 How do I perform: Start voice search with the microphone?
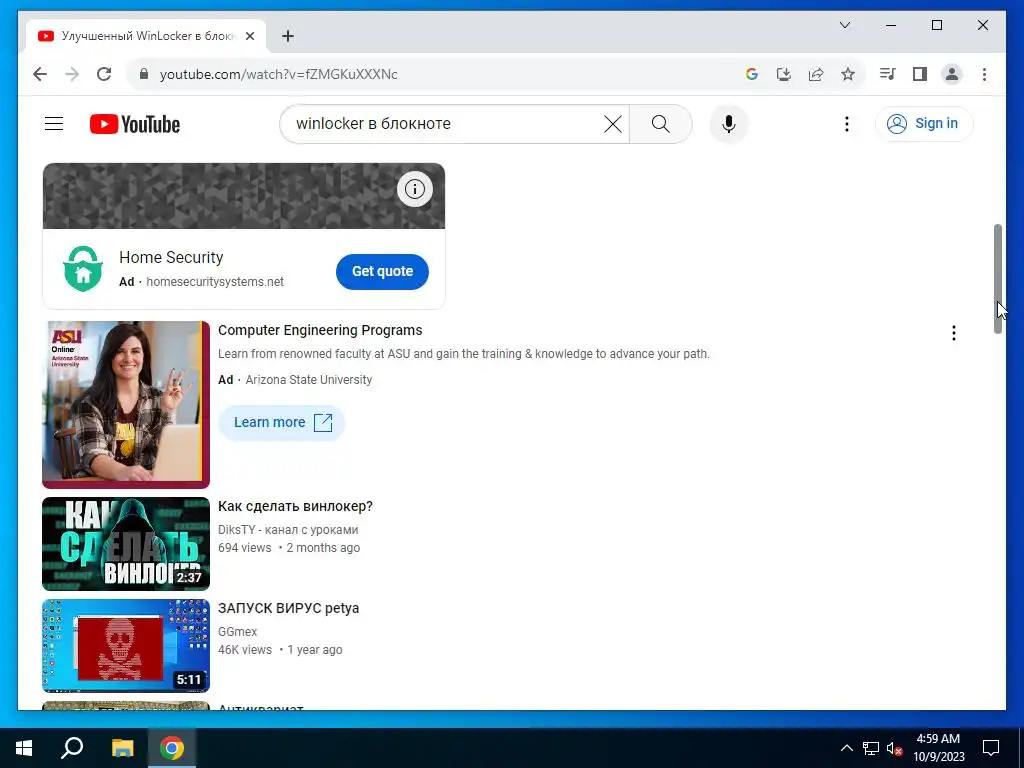(x=729, y=123)
